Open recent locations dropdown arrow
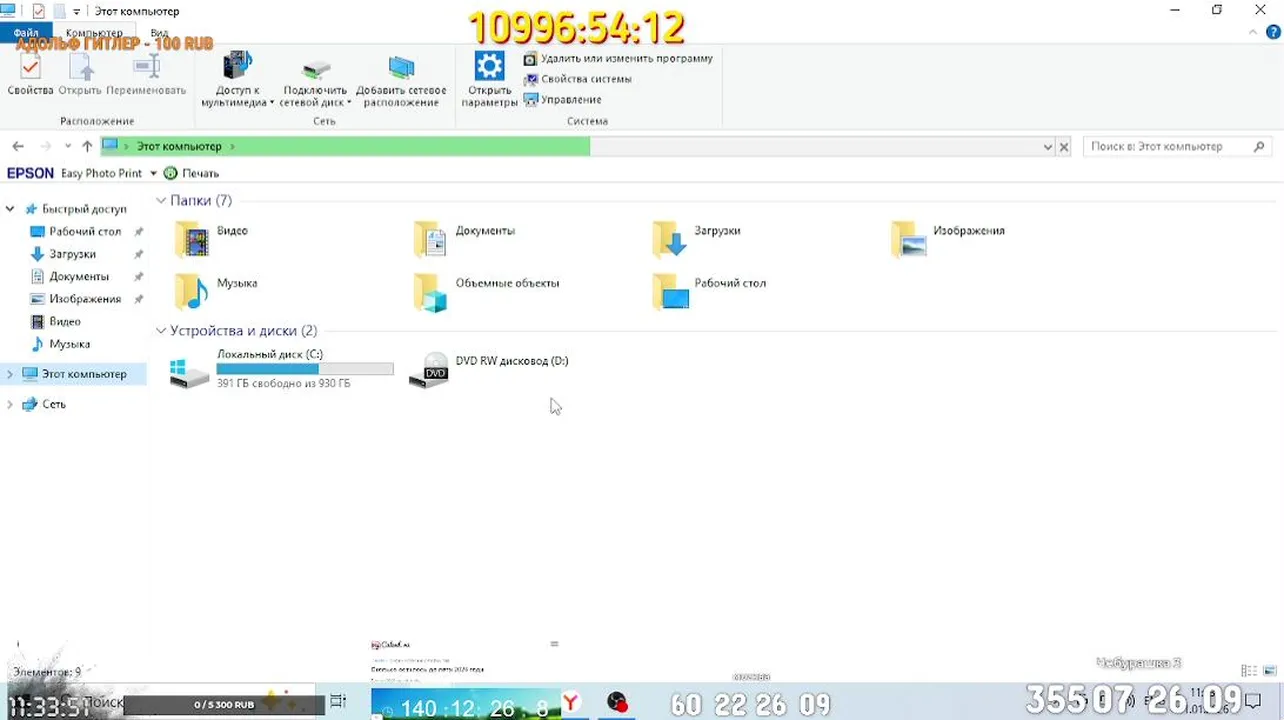Image resolution: width=1284 pixels, height=720 pixels. (67, 147)
